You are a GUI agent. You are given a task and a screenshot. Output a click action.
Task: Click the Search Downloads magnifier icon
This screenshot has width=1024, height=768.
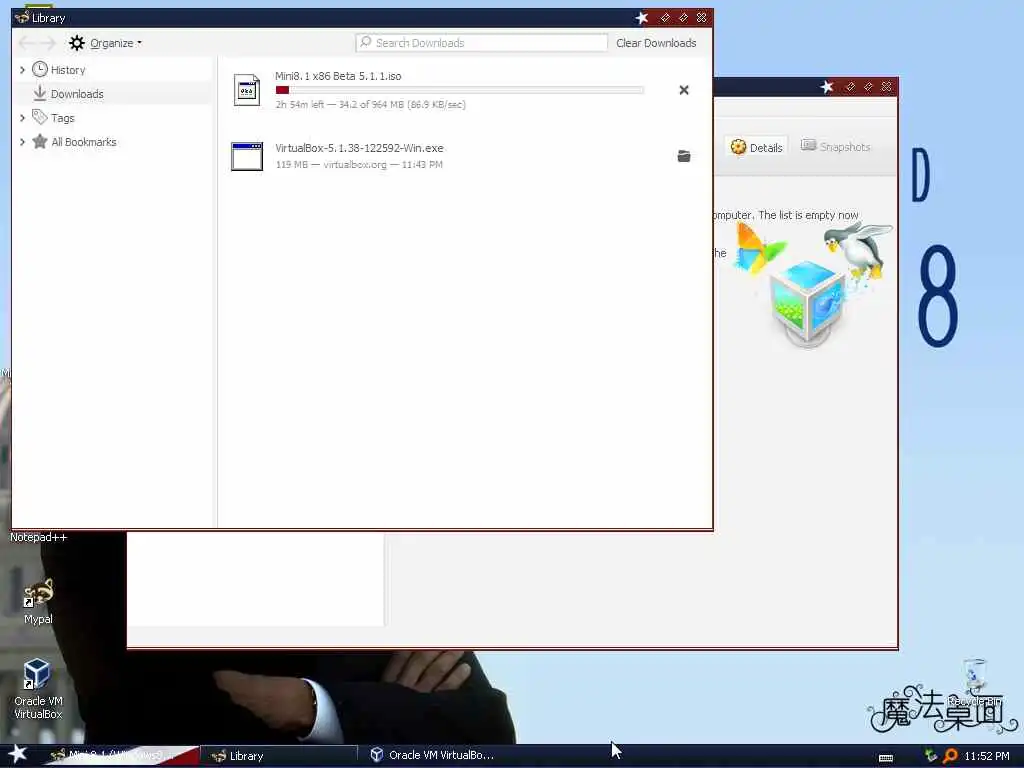click(x=366, y=42)
